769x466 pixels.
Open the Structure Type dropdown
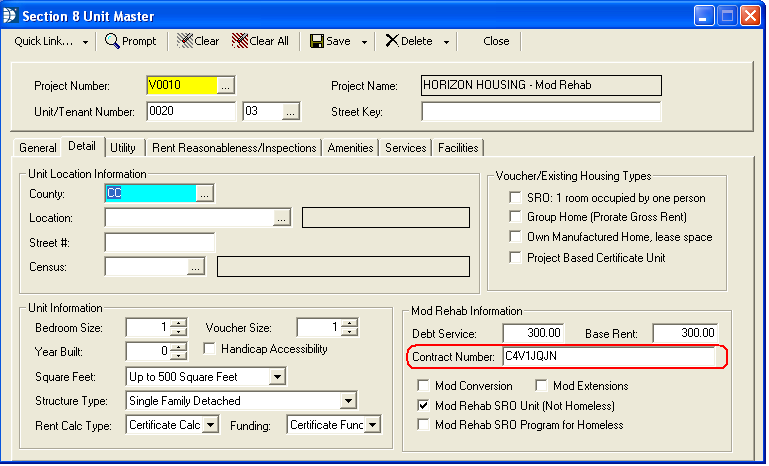pos(348,401)
